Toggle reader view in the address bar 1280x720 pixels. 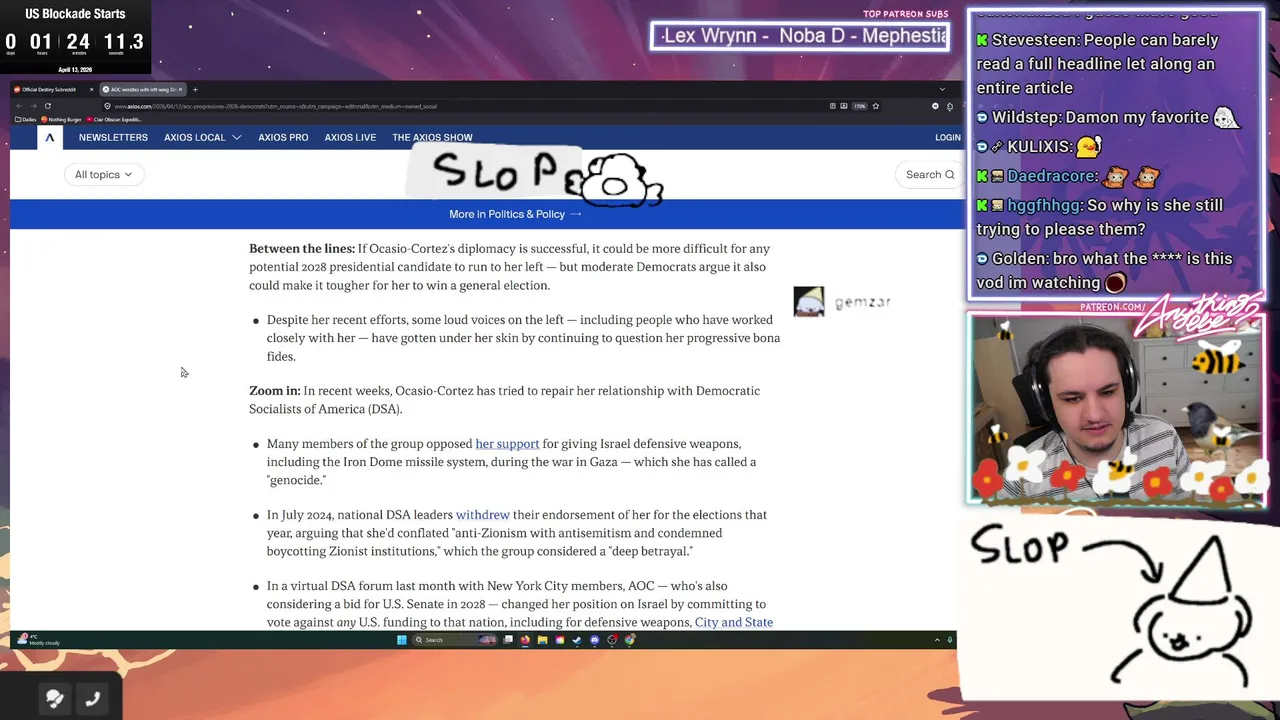832,106
